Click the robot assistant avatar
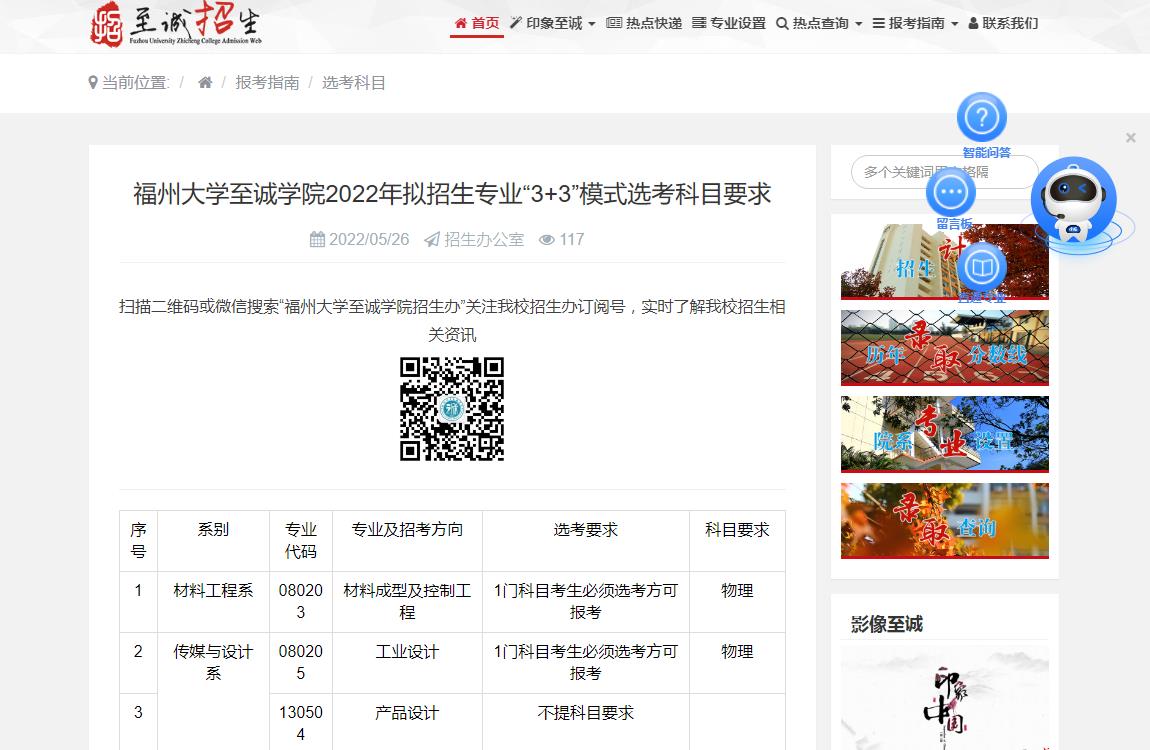 [1074, 199]
